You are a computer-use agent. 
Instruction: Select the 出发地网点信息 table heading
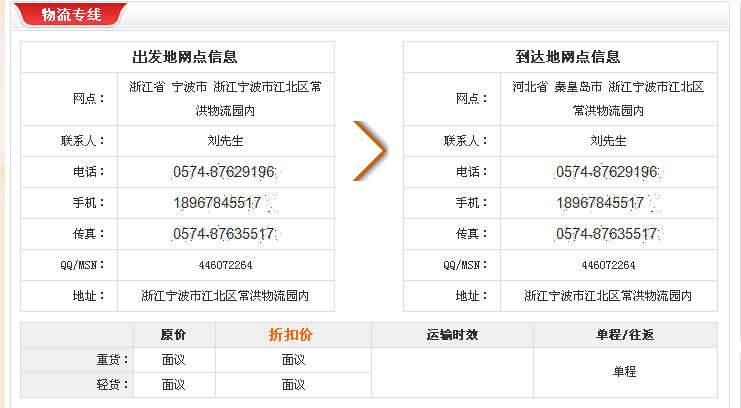tap(184, 57)
